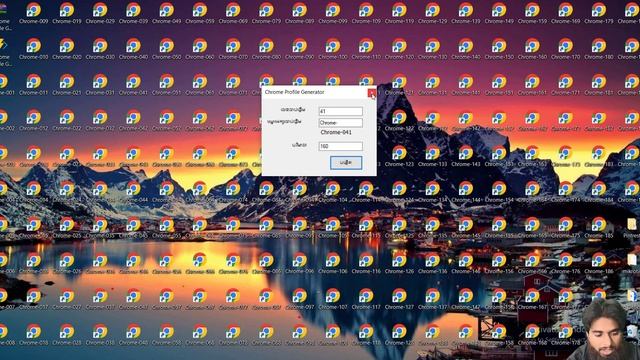
Task: Select the Chrome-012 desktop icon
Action: click(x=33, y=120)
